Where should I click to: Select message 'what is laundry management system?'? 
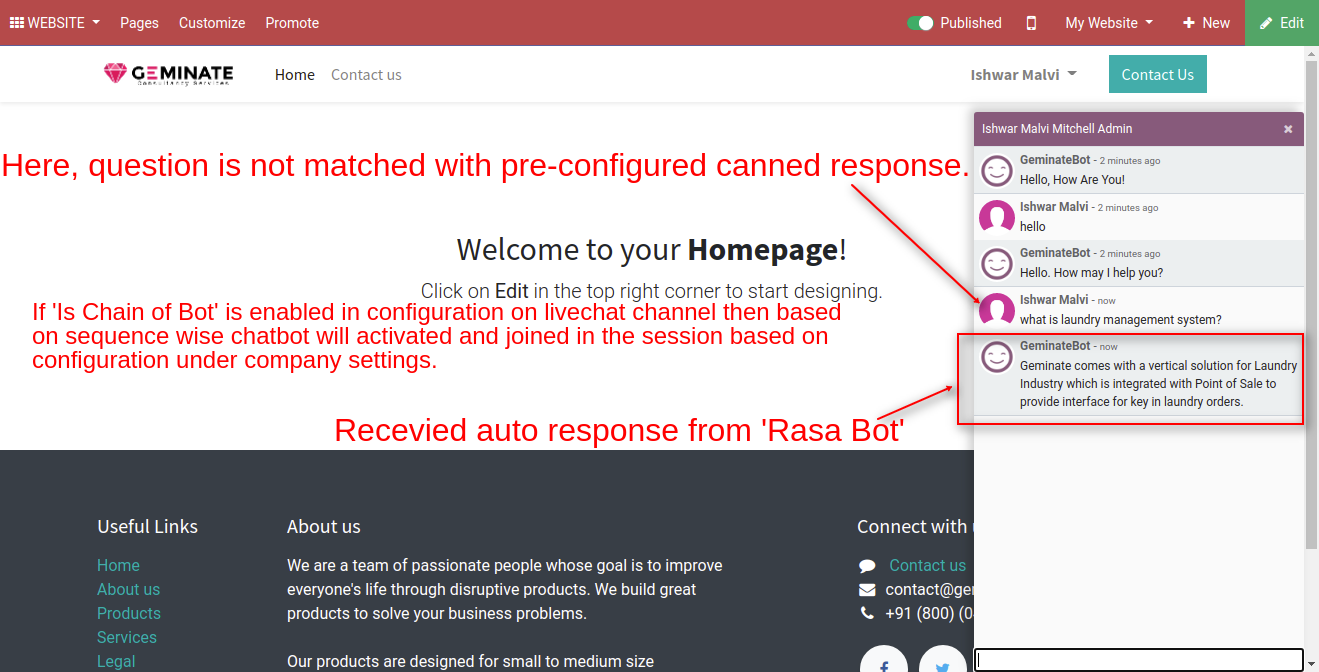(x=1121, y=320)
